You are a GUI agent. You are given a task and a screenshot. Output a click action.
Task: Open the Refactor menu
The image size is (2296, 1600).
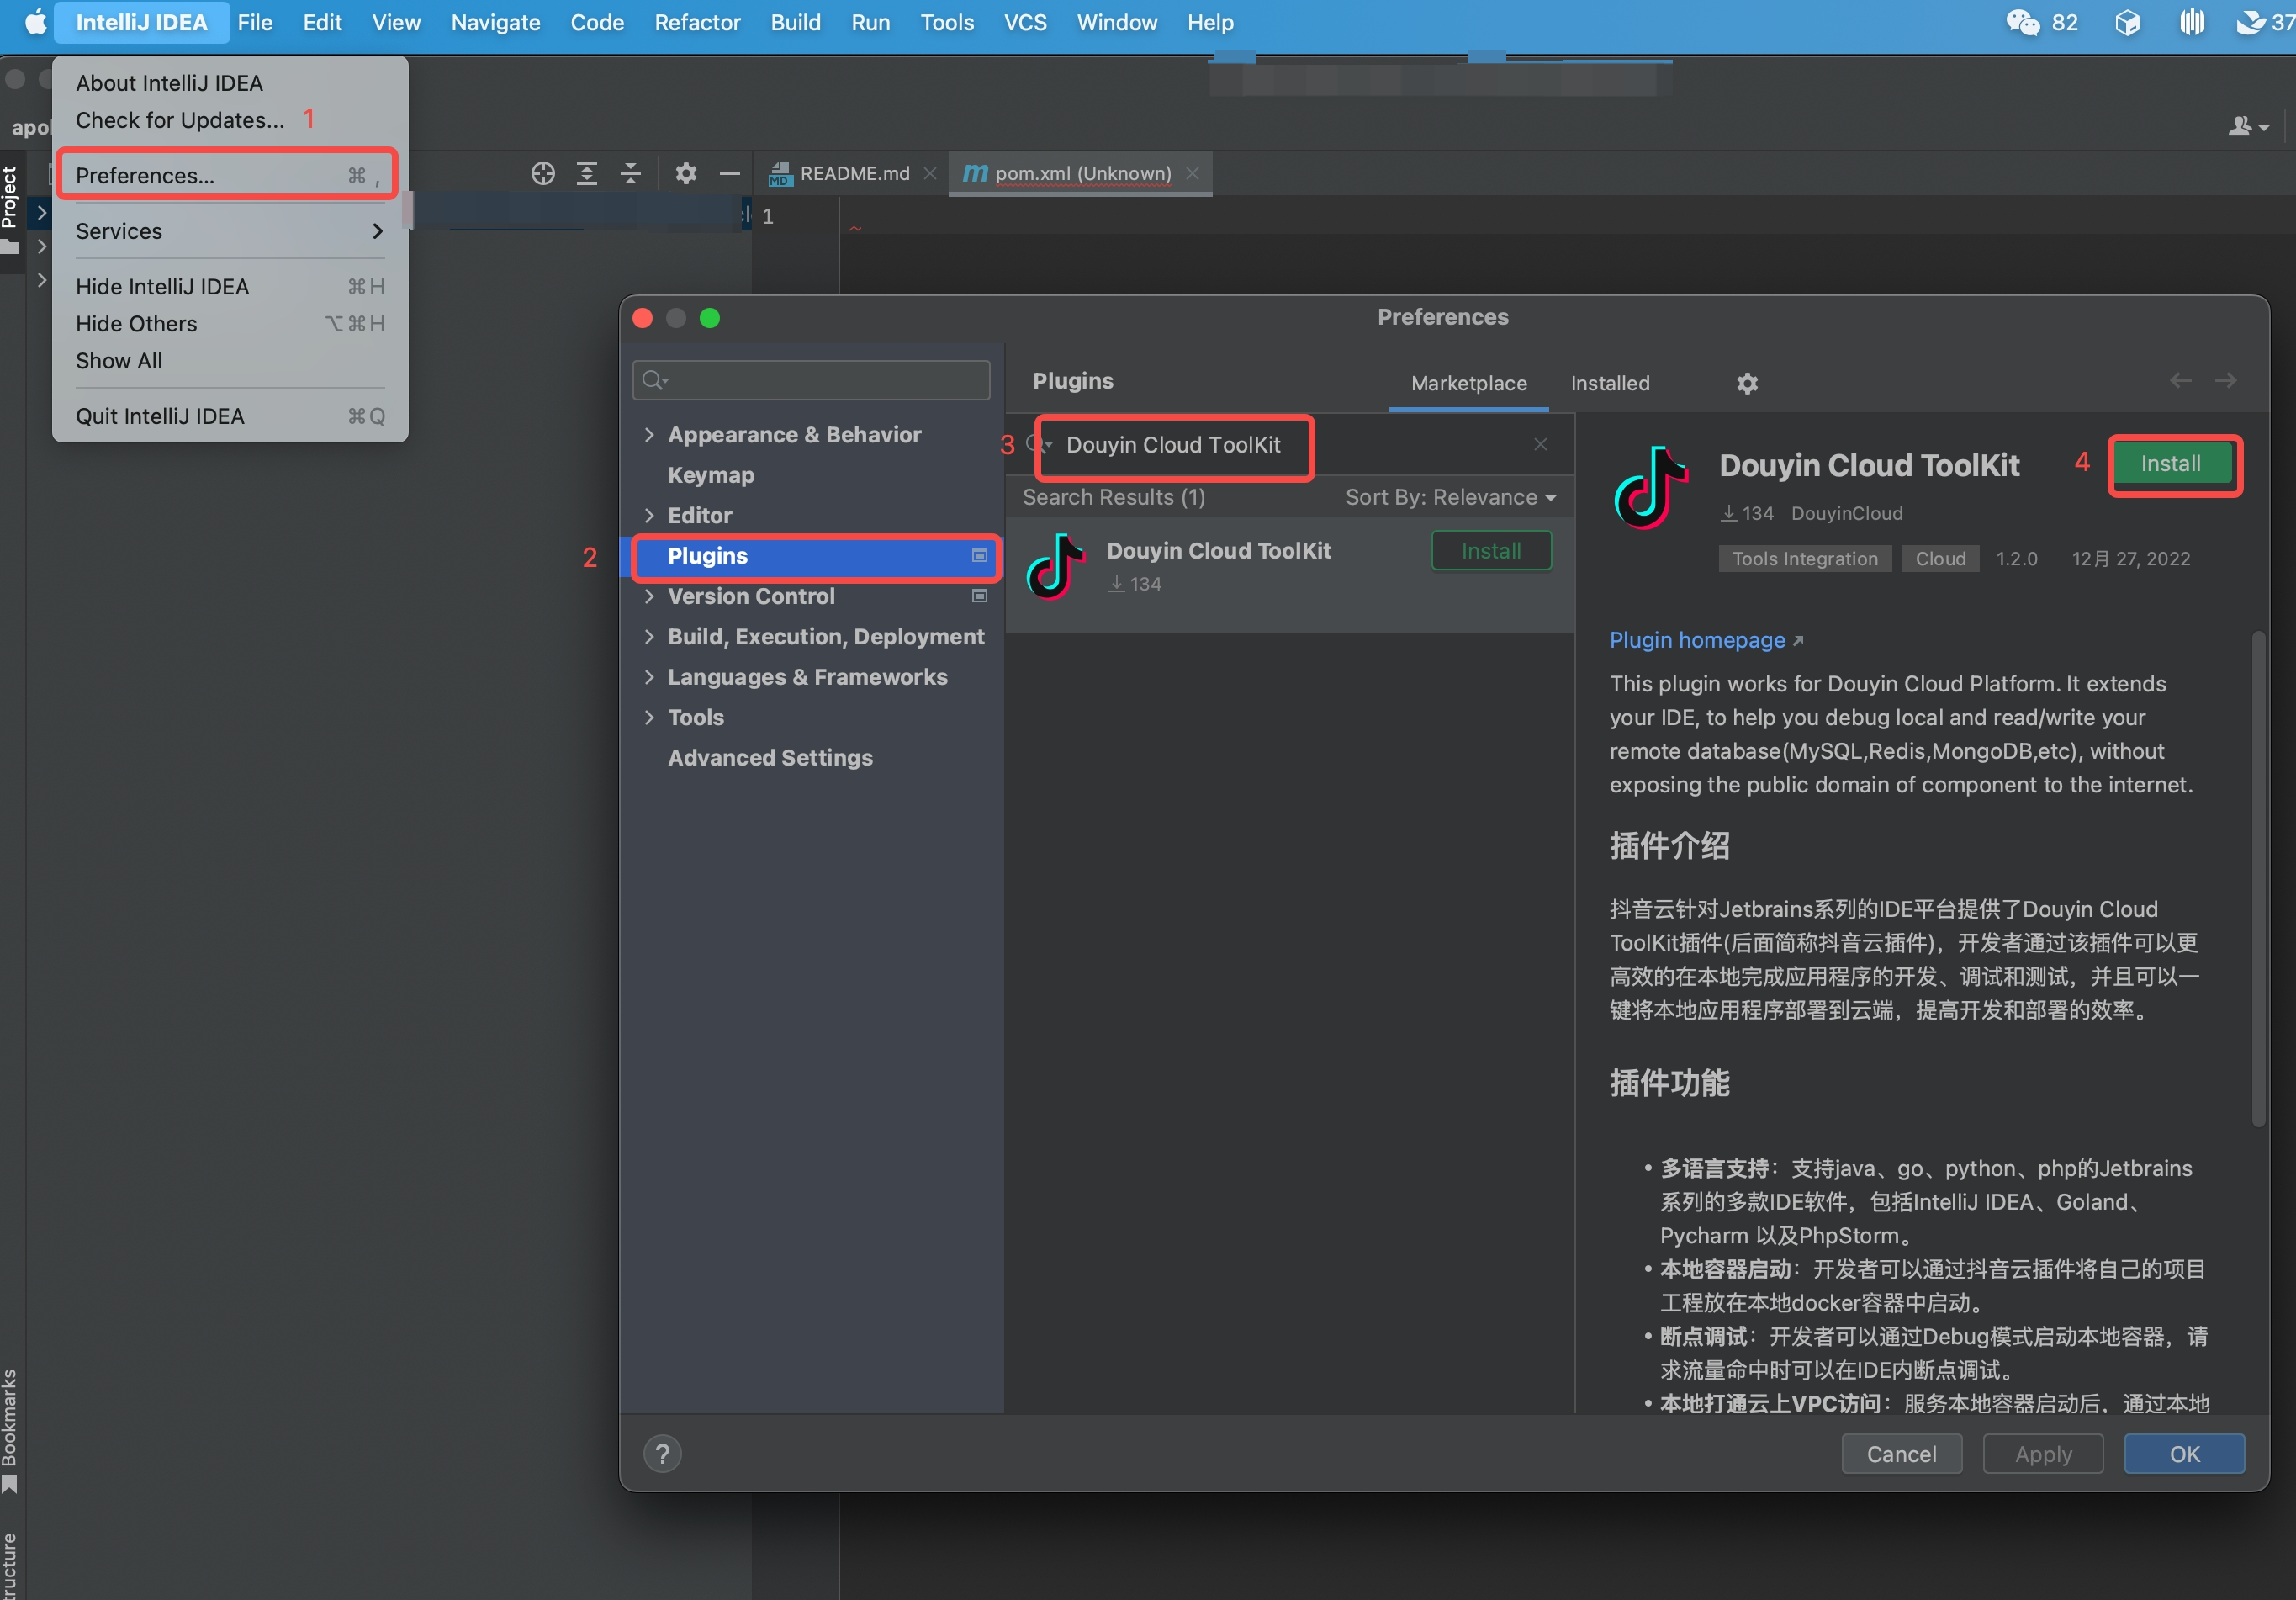[x=696, y=22]
